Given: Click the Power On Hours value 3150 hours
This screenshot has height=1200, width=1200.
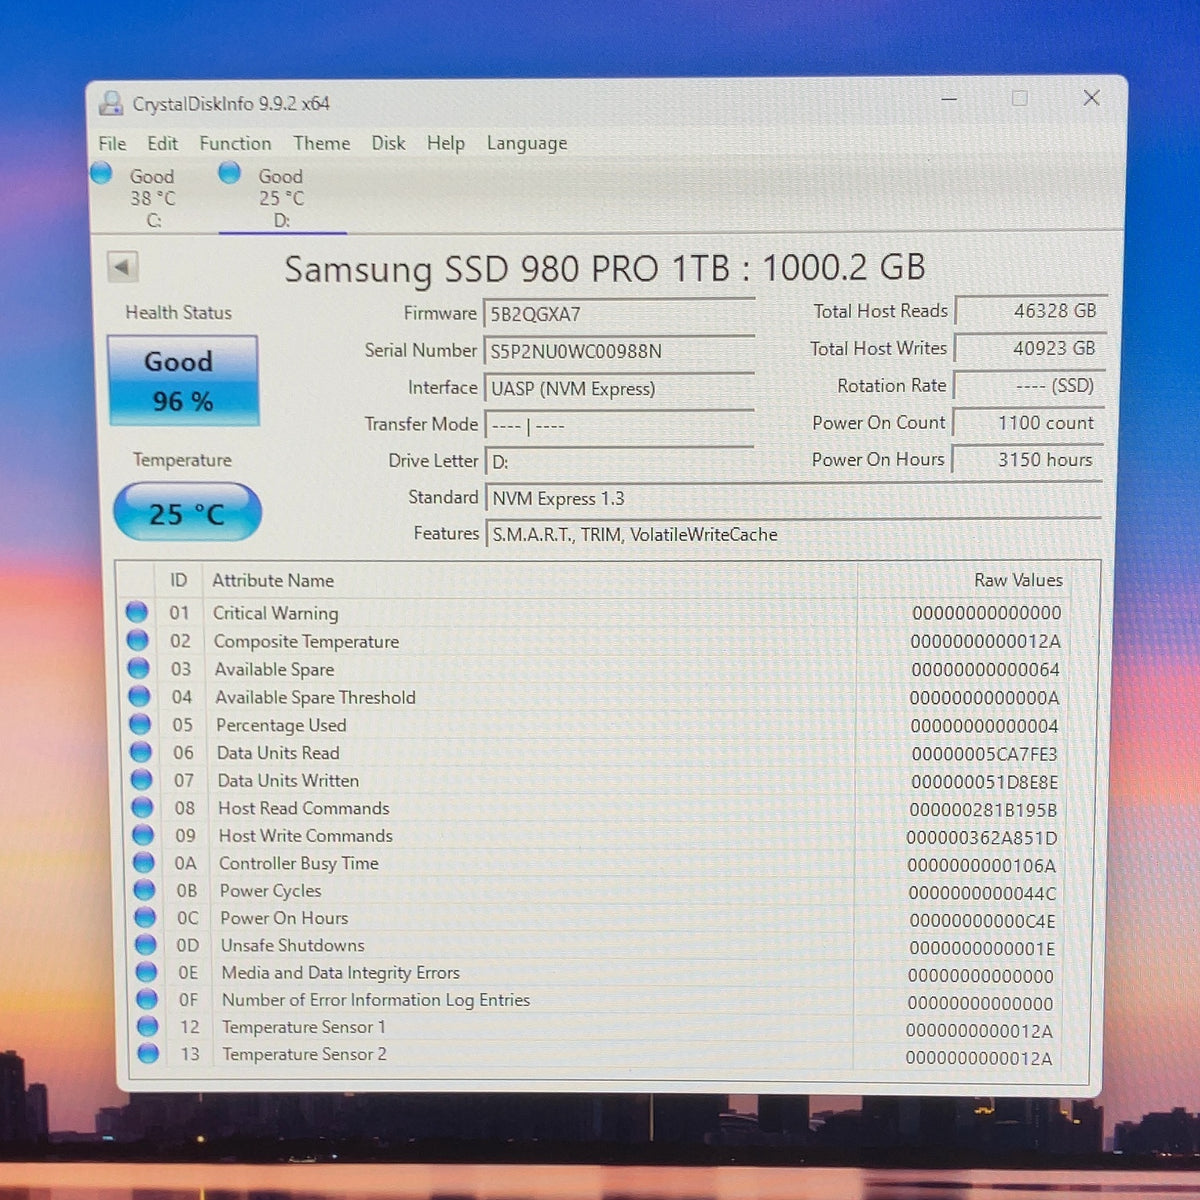Looking at the screenshot, I should [1028, 459].
